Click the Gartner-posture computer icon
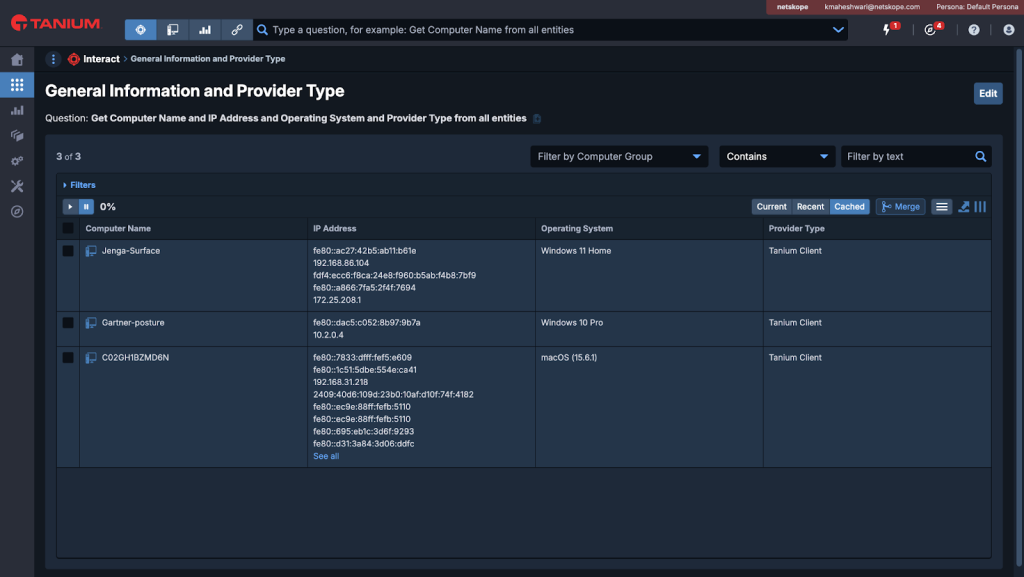Image resolution: width=1024 pixels, height=577 pixels. tap(91, 323)
